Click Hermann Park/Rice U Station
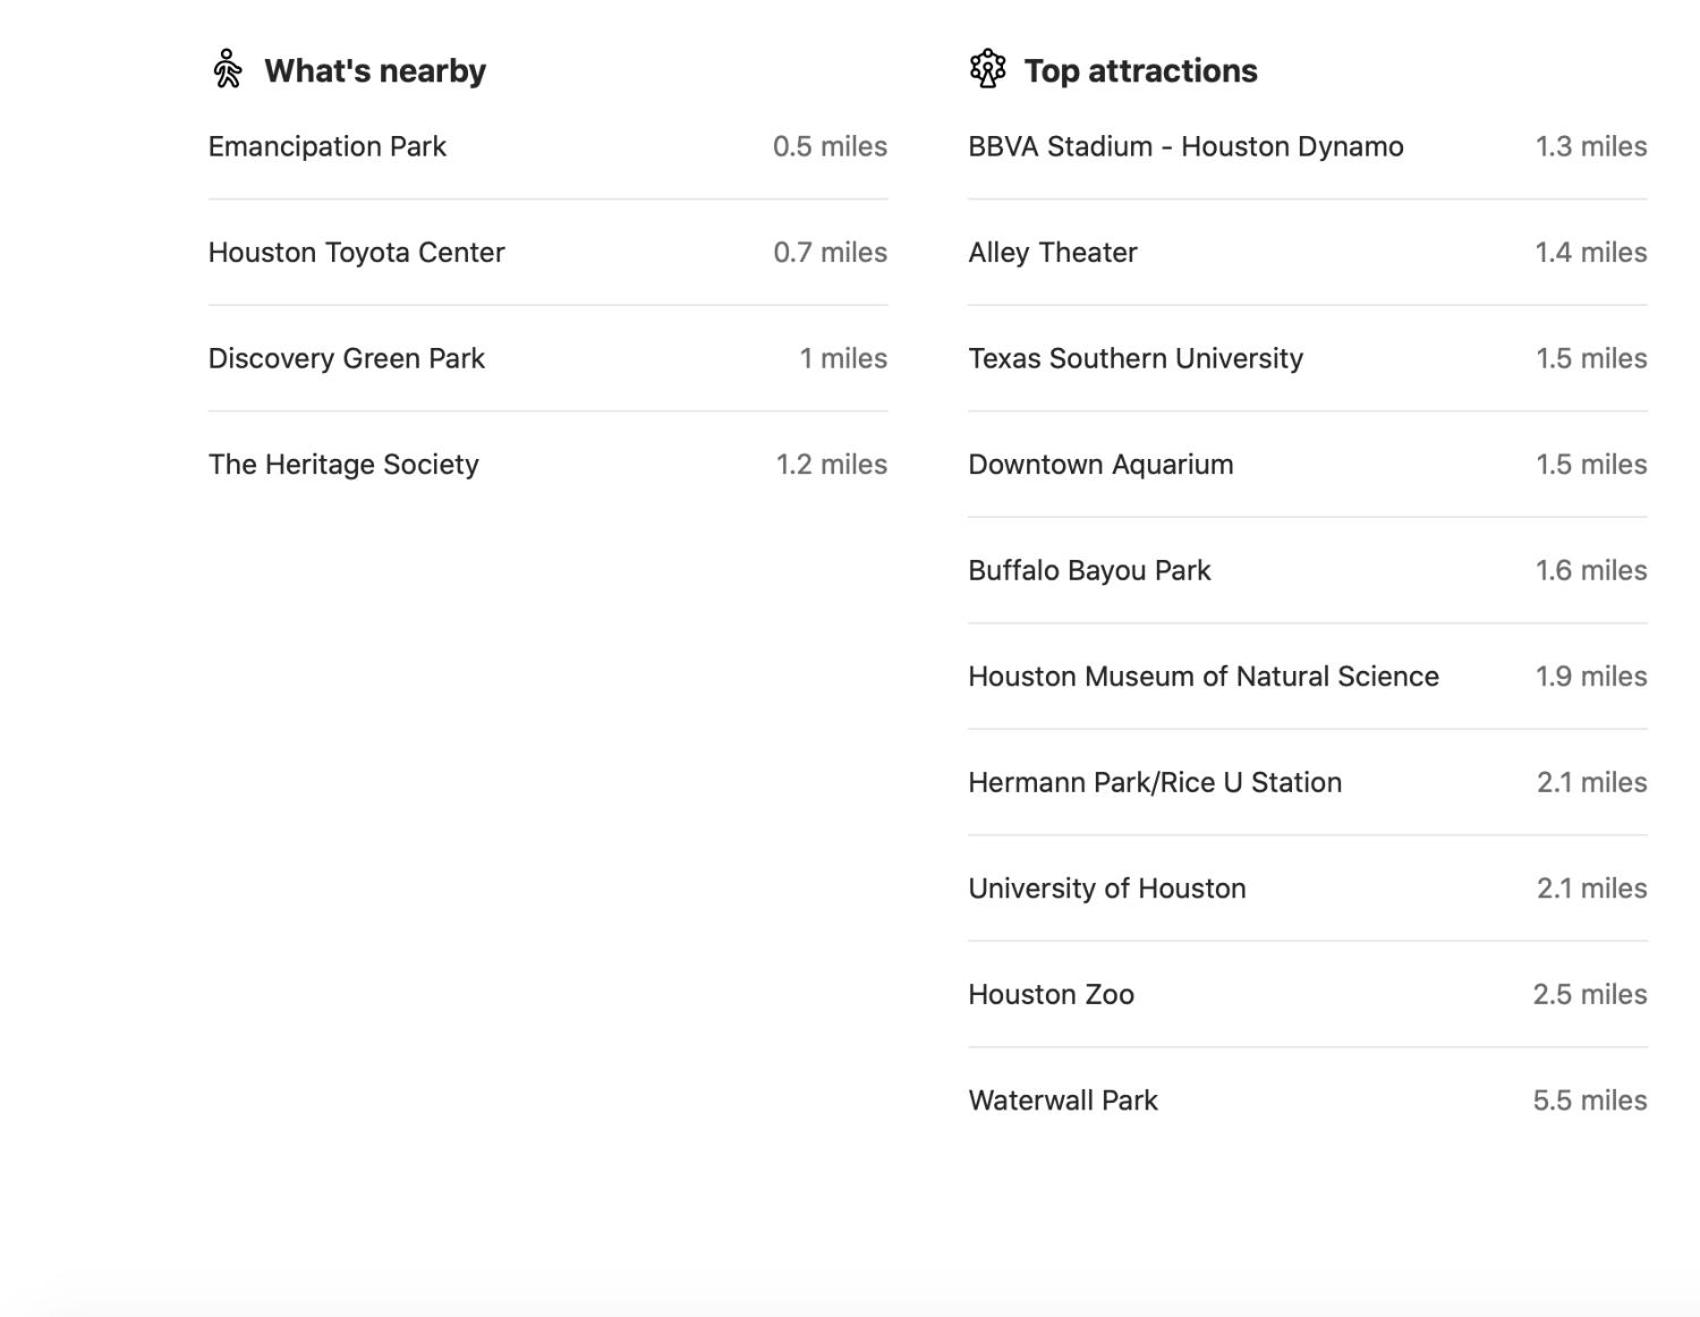 point(1155,783)
